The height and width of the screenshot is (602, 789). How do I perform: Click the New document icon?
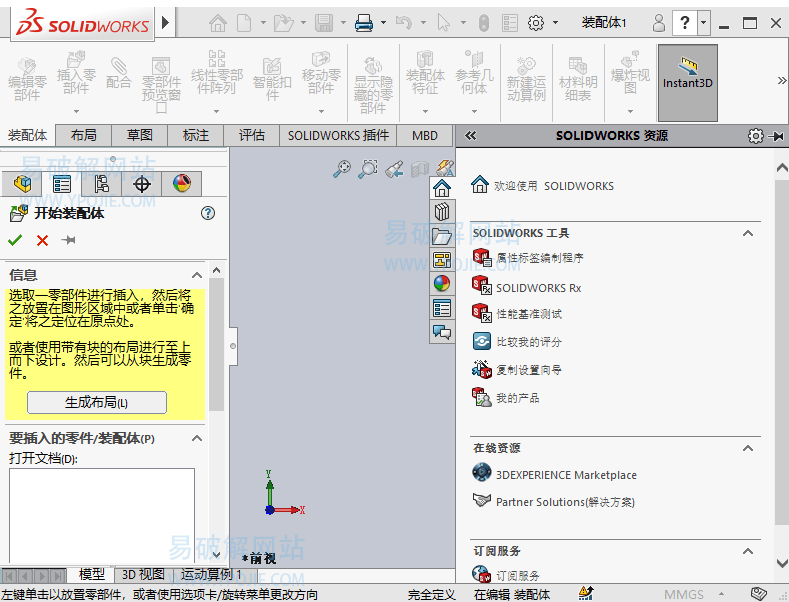245,23
